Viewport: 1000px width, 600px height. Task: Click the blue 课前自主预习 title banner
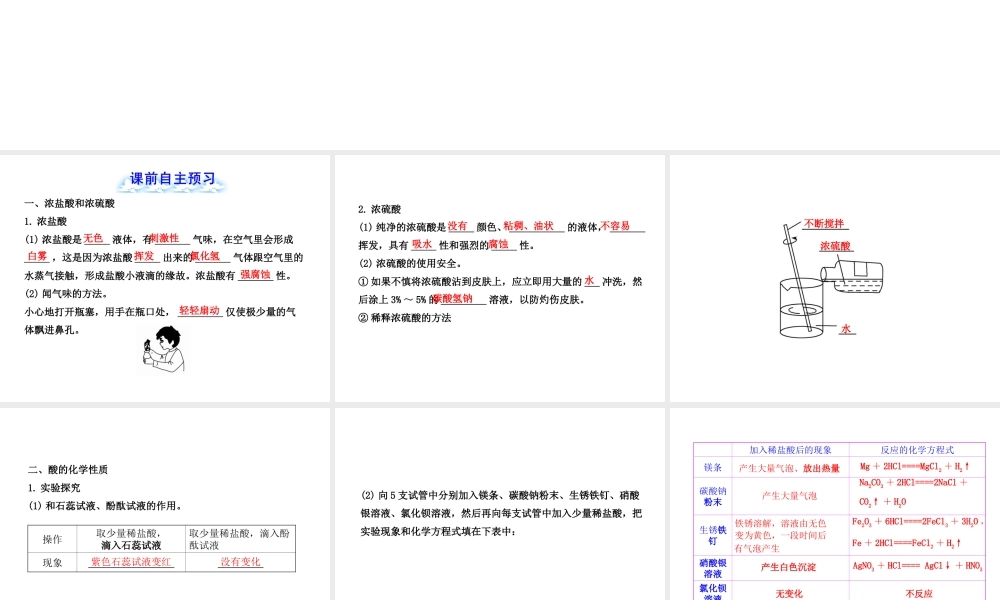click(172, 180)
